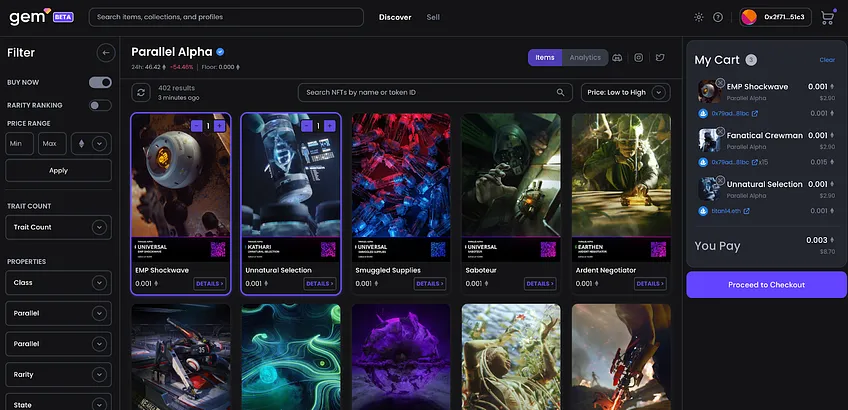Screen dimensions: 848x410
Task: Open the Price: Low to High sort dropdown
Action: pos(626,92)
